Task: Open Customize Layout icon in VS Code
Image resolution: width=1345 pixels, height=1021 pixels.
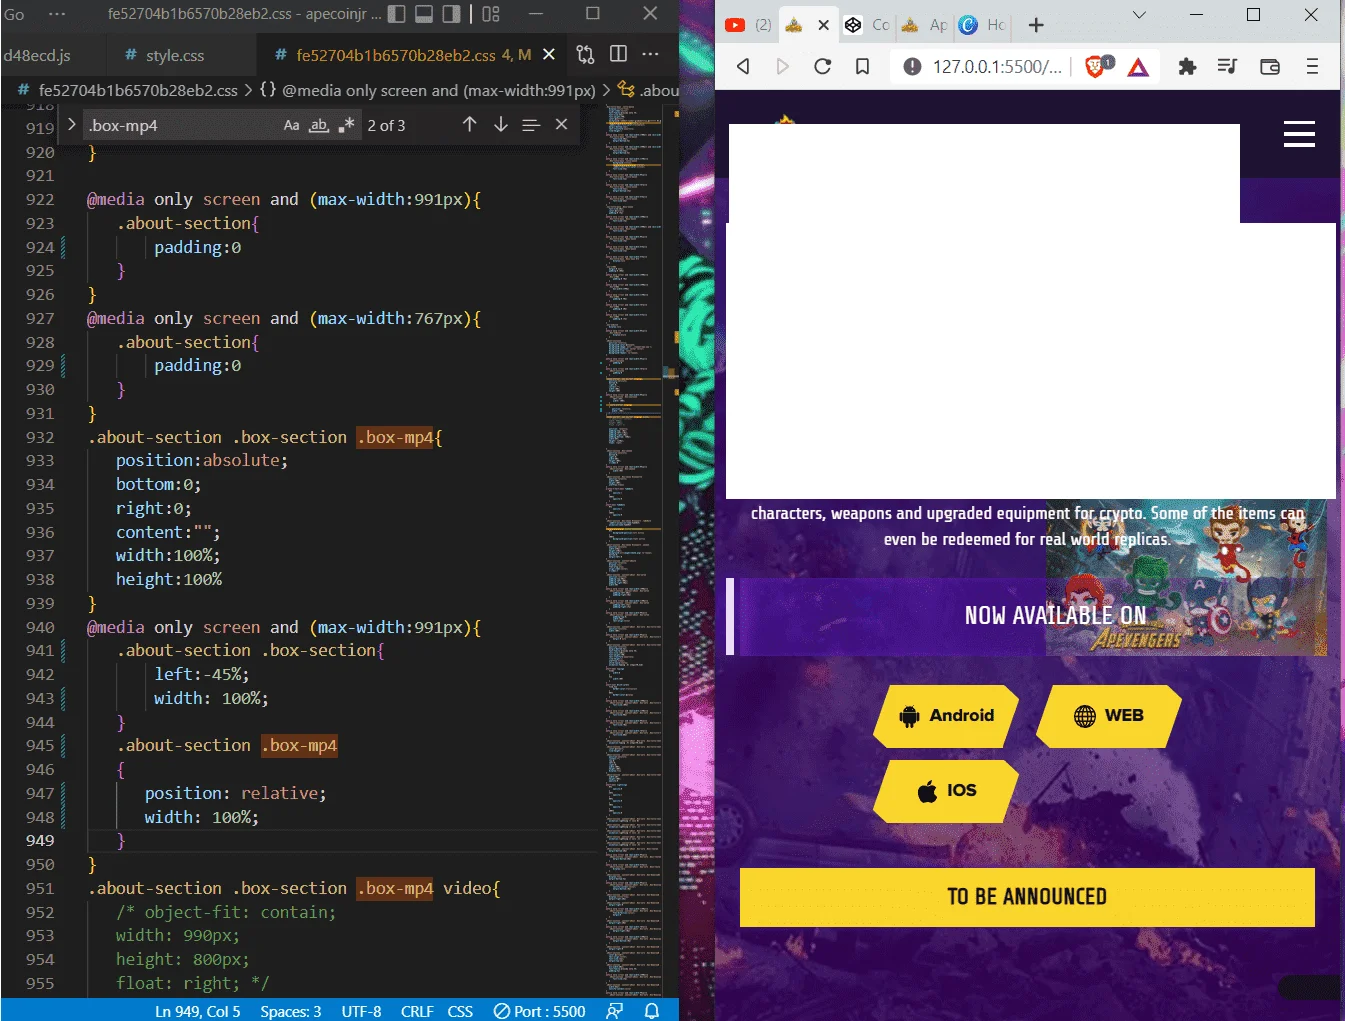Action: pos(491,14)
